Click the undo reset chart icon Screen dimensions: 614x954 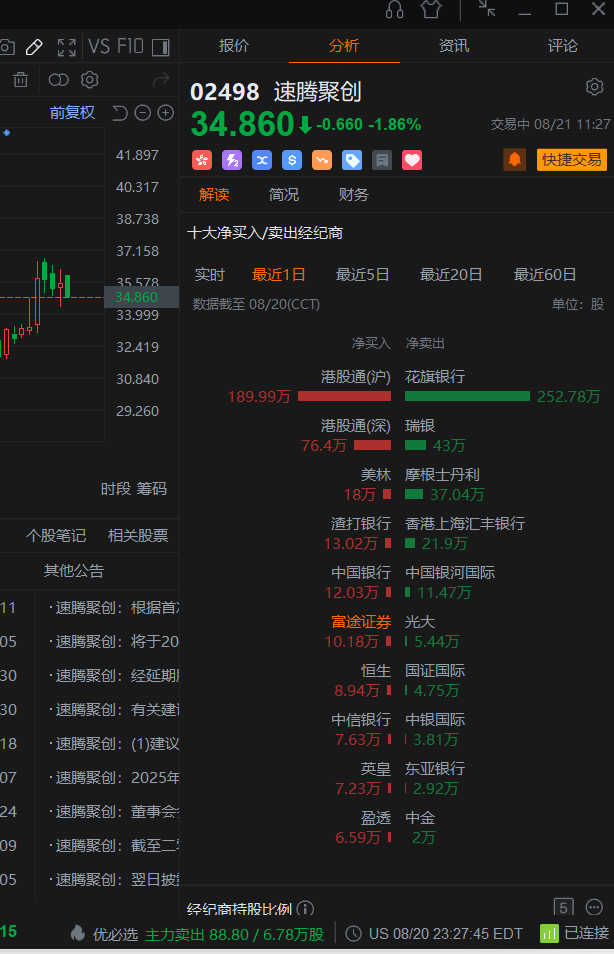(x=120, y=113)
